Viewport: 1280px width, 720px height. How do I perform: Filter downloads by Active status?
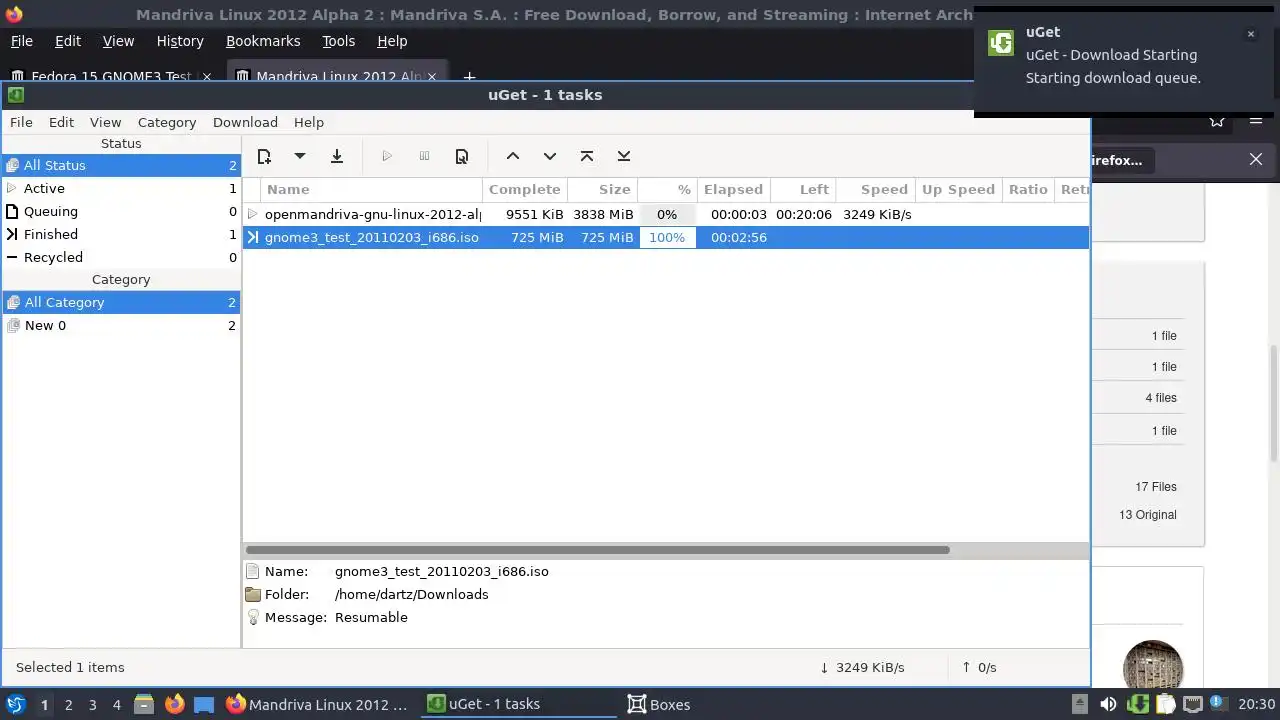pyautogui.click(x=121, y=188)
